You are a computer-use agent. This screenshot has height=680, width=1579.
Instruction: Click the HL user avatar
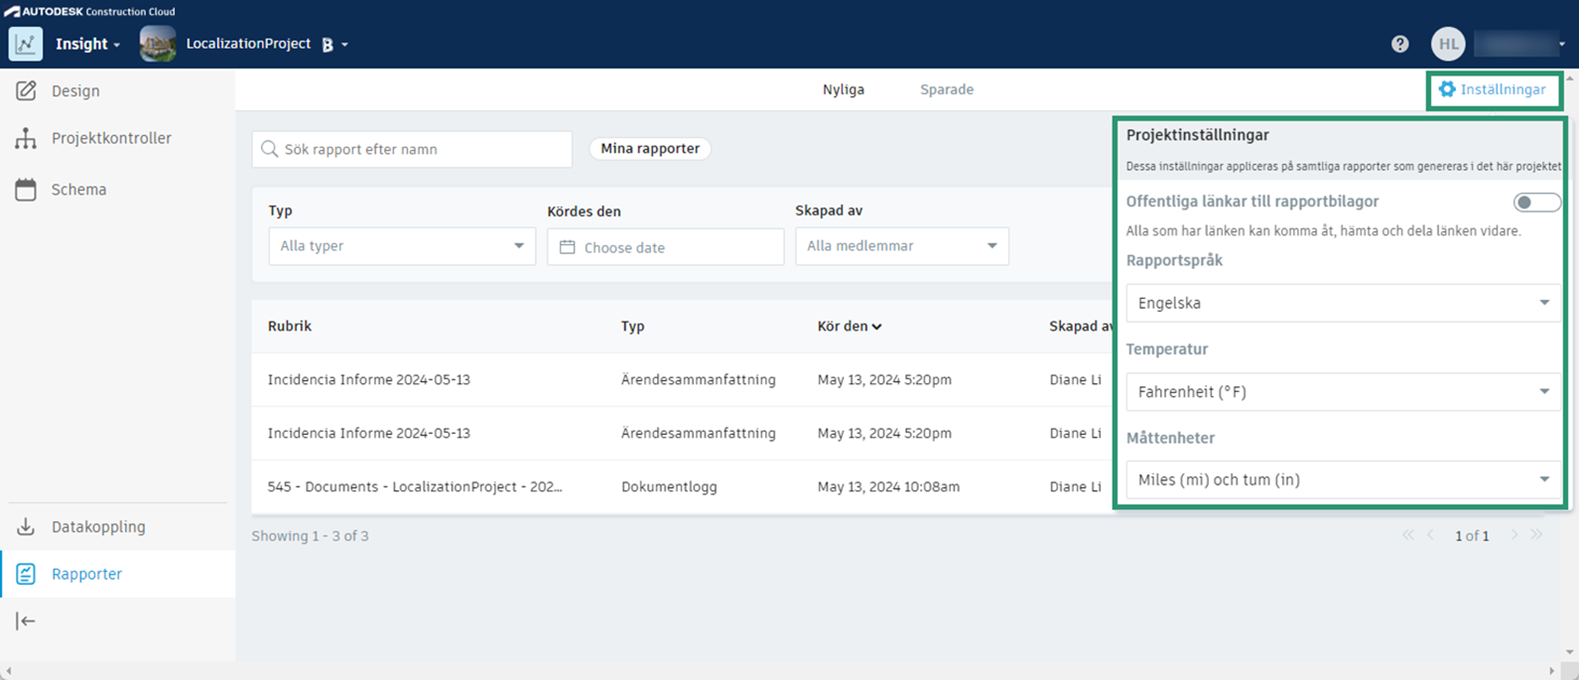tap(1448, 44)
